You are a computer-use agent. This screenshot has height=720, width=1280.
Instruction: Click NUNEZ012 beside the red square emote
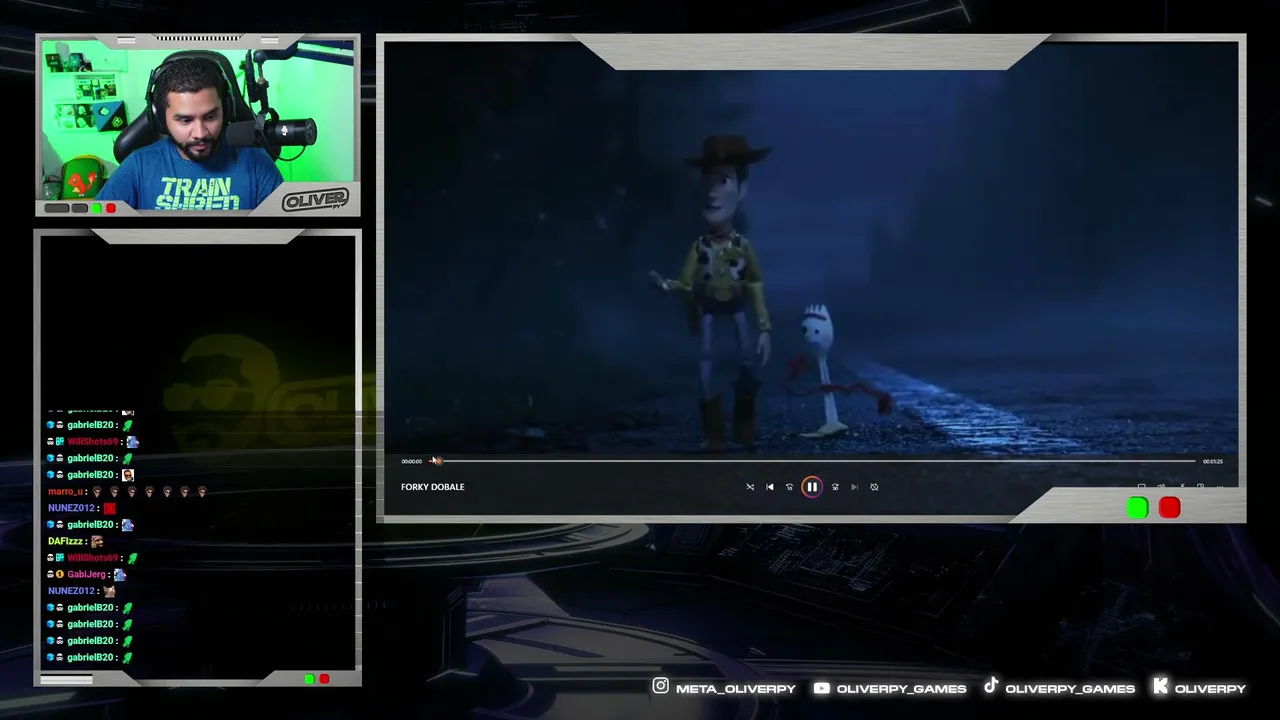[71, 508]
